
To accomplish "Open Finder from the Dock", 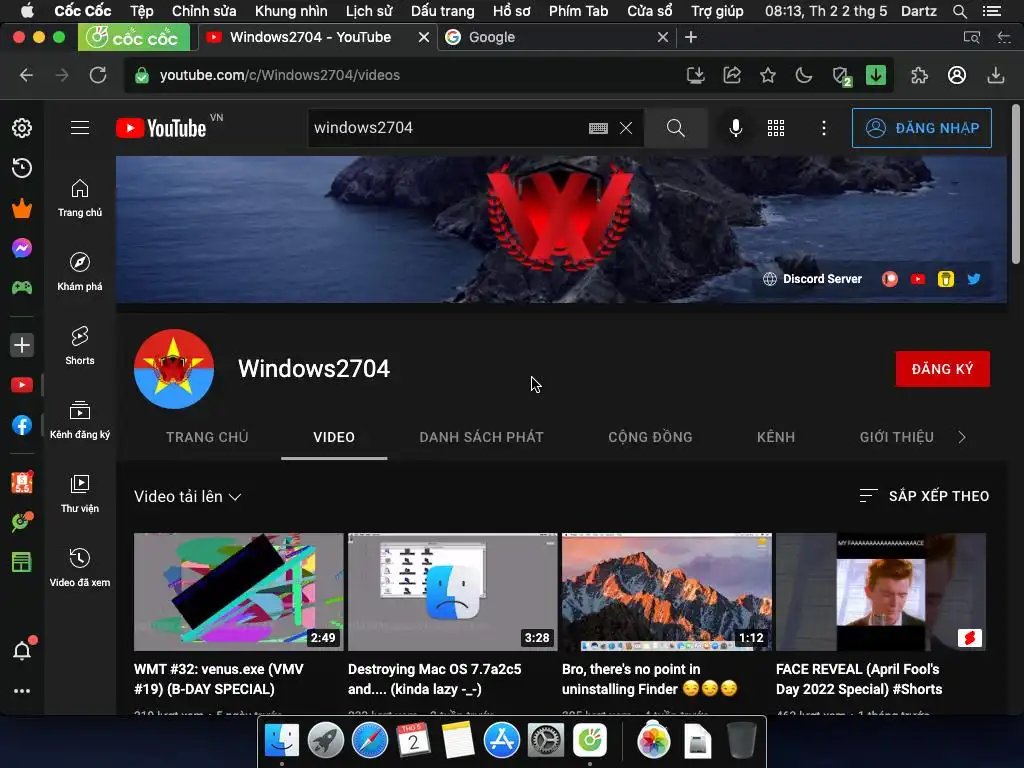I will click(x=281, y=740).
